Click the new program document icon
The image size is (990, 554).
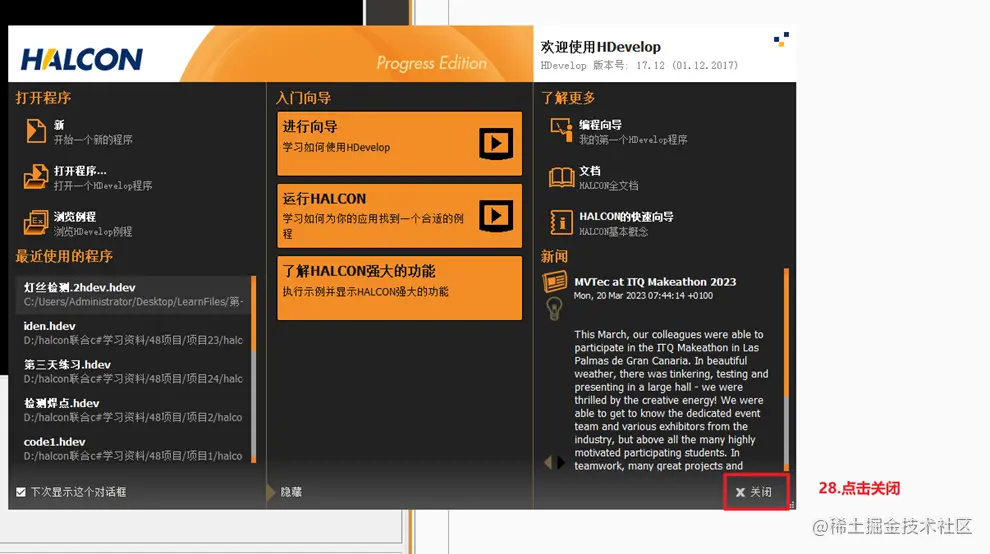click(35, 131)
